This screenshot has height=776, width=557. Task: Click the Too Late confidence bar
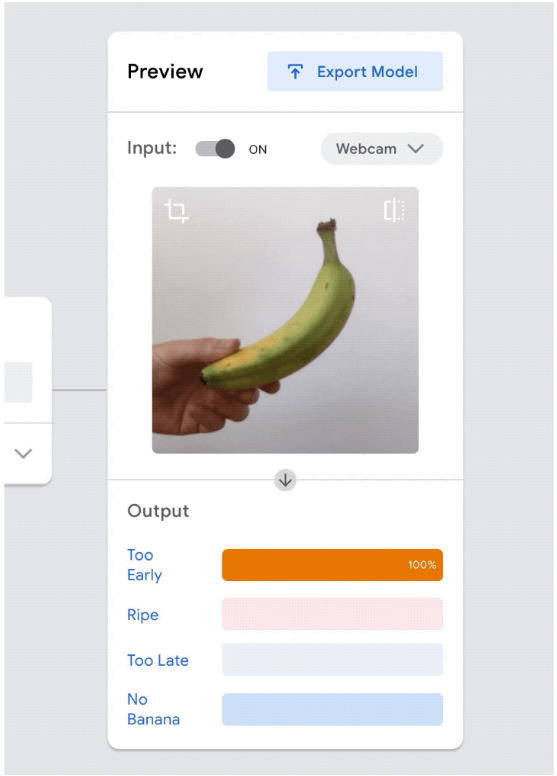pyautogui.click(x=332, y=660)
